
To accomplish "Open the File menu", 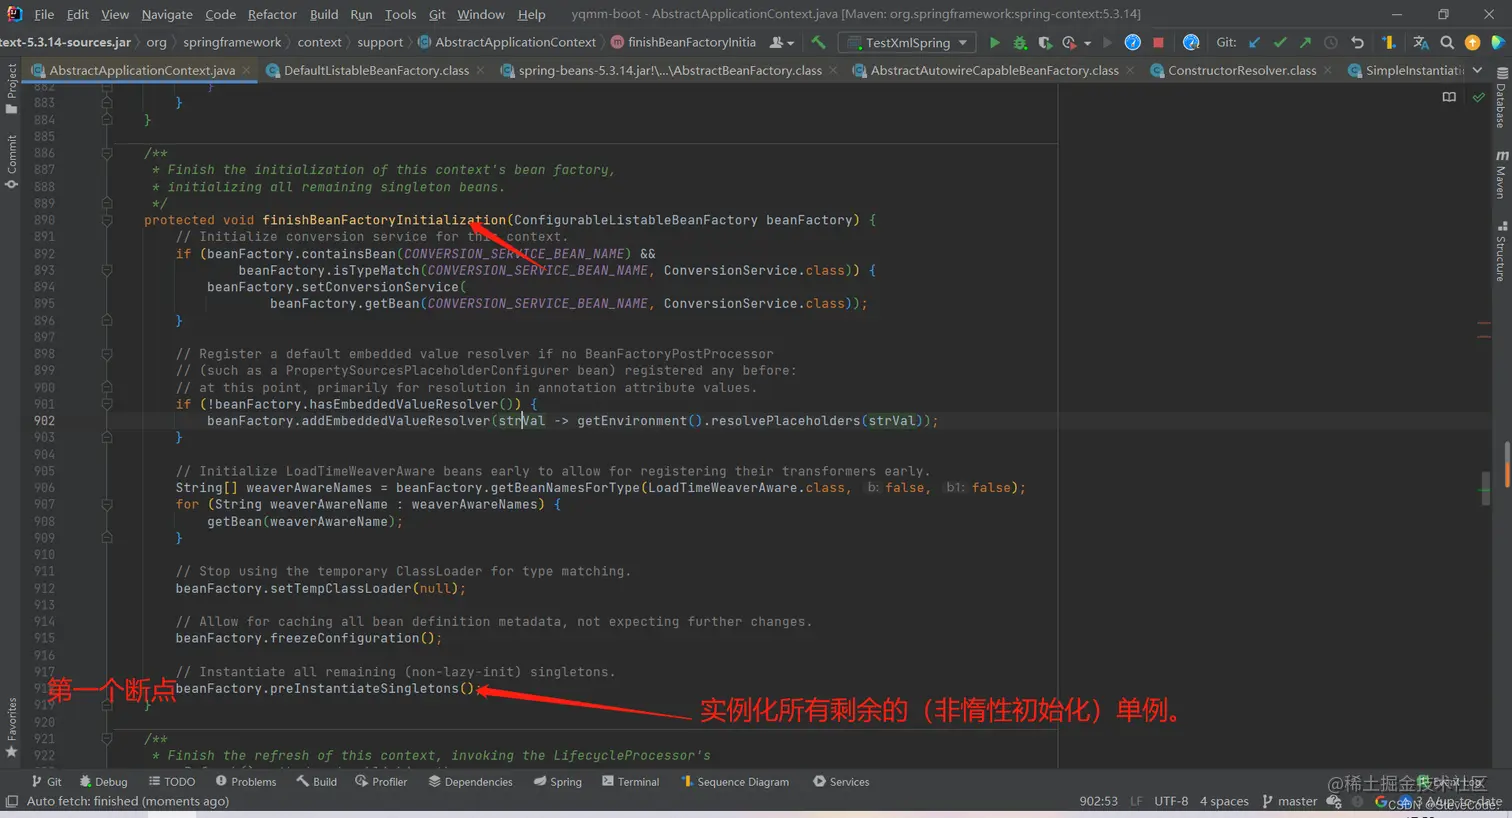I will pos(44,14).
